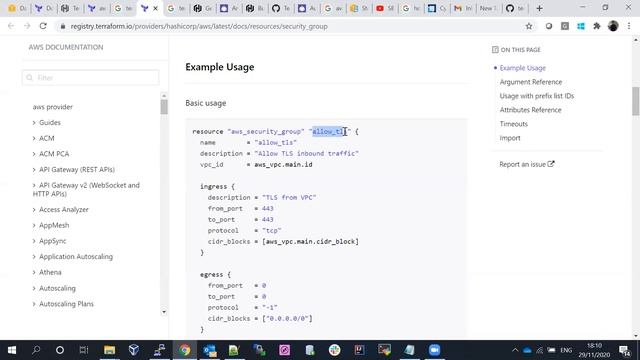Image resolution: width=640 pixels, height=360 pixels.
Task: Open VirtualBox from the taskbar
Action: [134, 350]
